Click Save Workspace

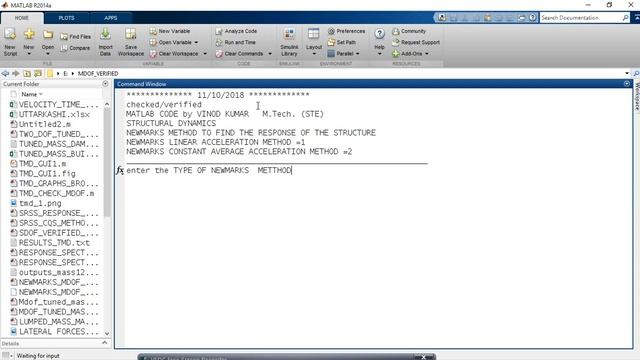tap(131, 42)
